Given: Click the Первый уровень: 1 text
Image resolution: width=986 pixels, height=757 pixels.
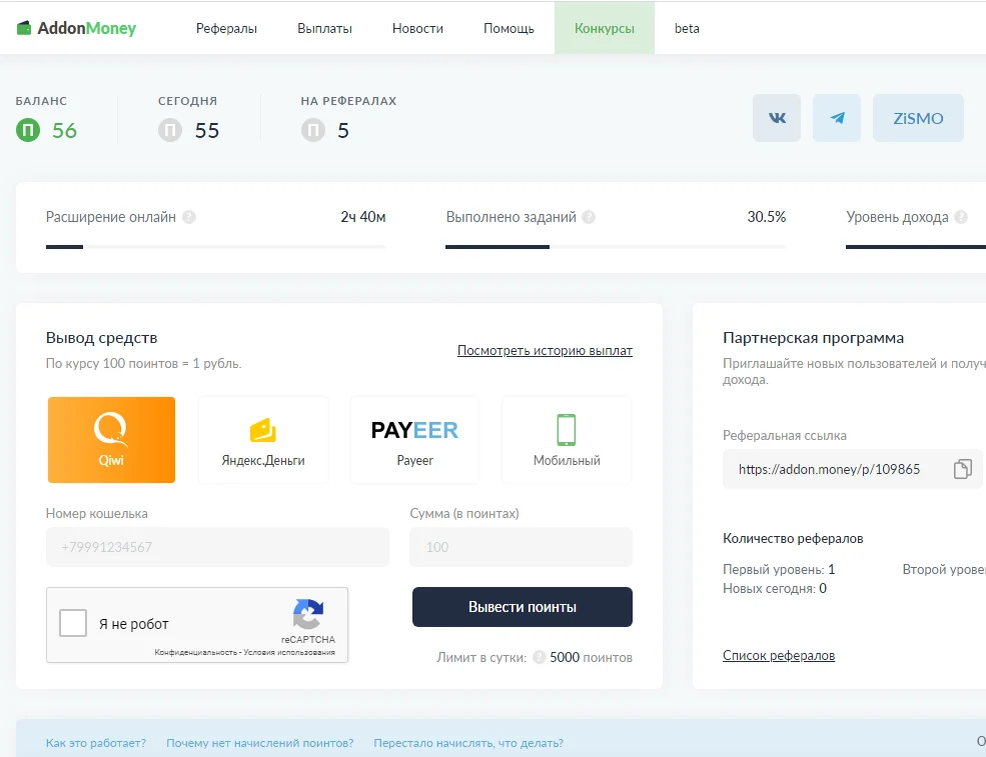Looking at the screenshot, I should tap(778, 570).
